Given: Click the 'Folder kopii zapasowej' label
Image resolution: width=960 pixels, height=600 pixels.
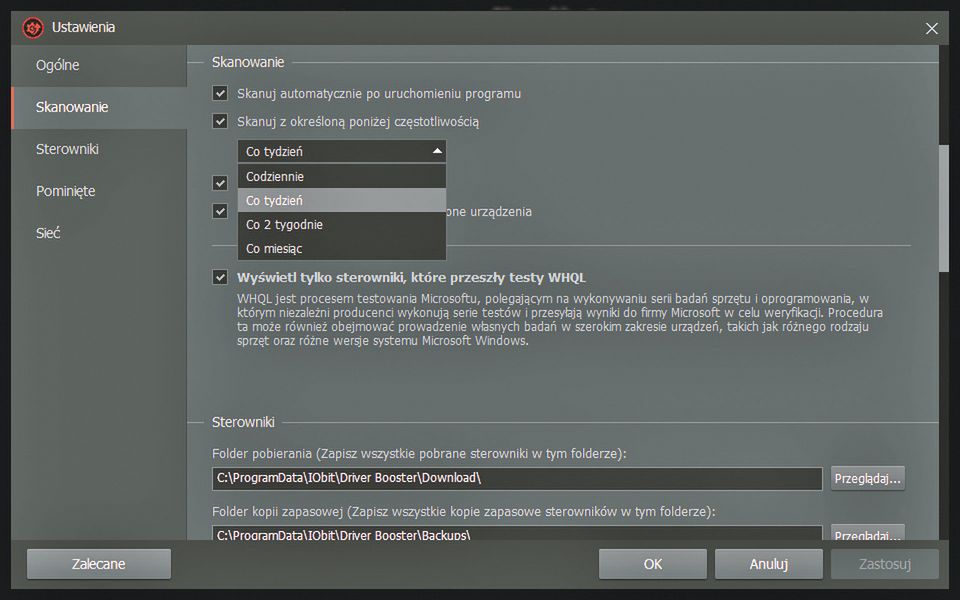Looking at the screenshot, I should click(463, 511).
